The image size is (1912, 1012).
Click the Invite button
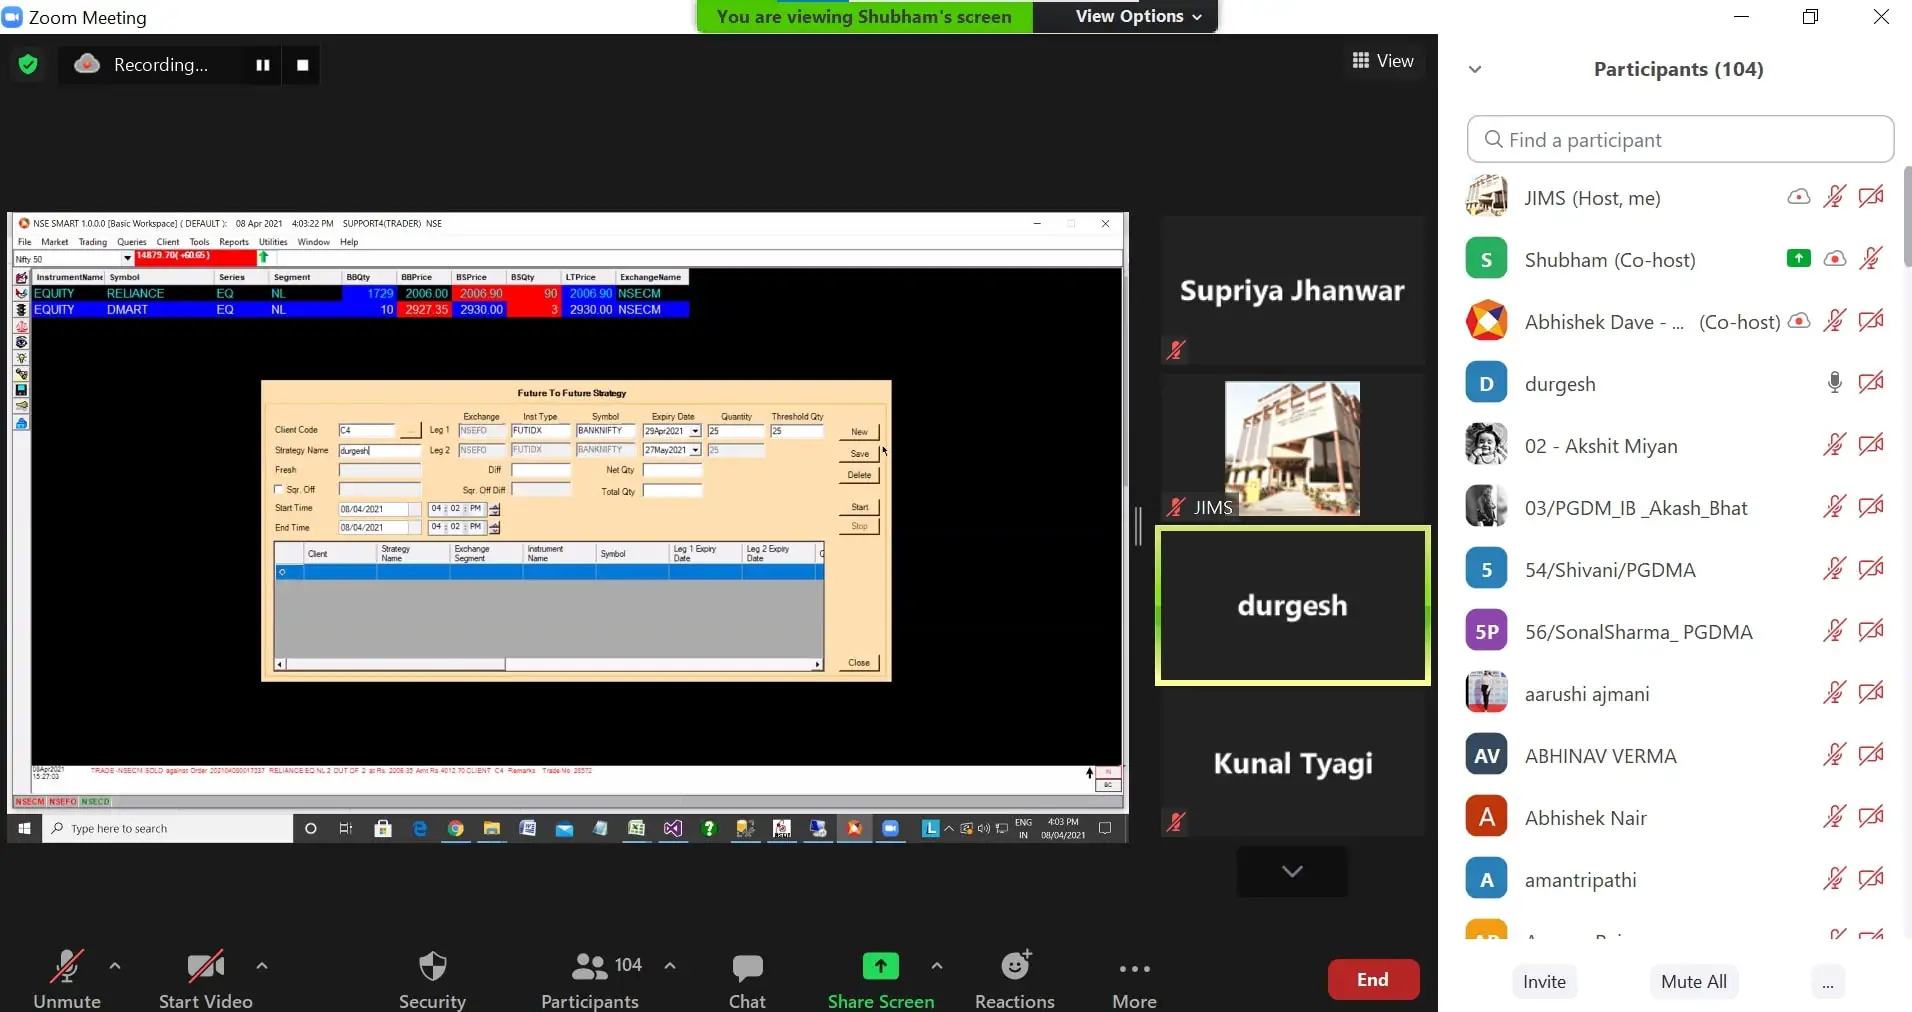point(1544,982)
